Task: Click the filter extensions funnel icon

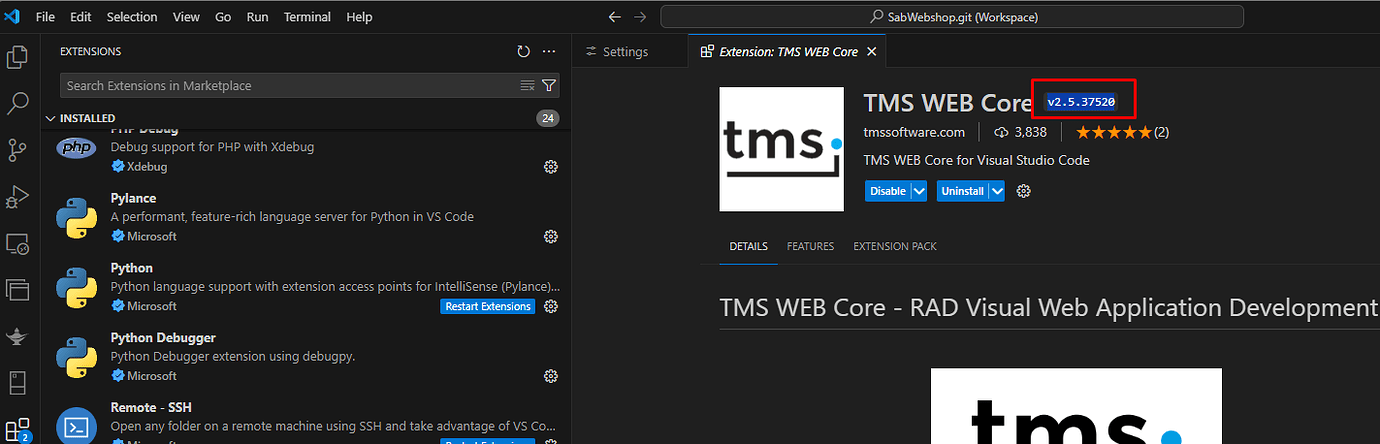Action: click(549, 86)
